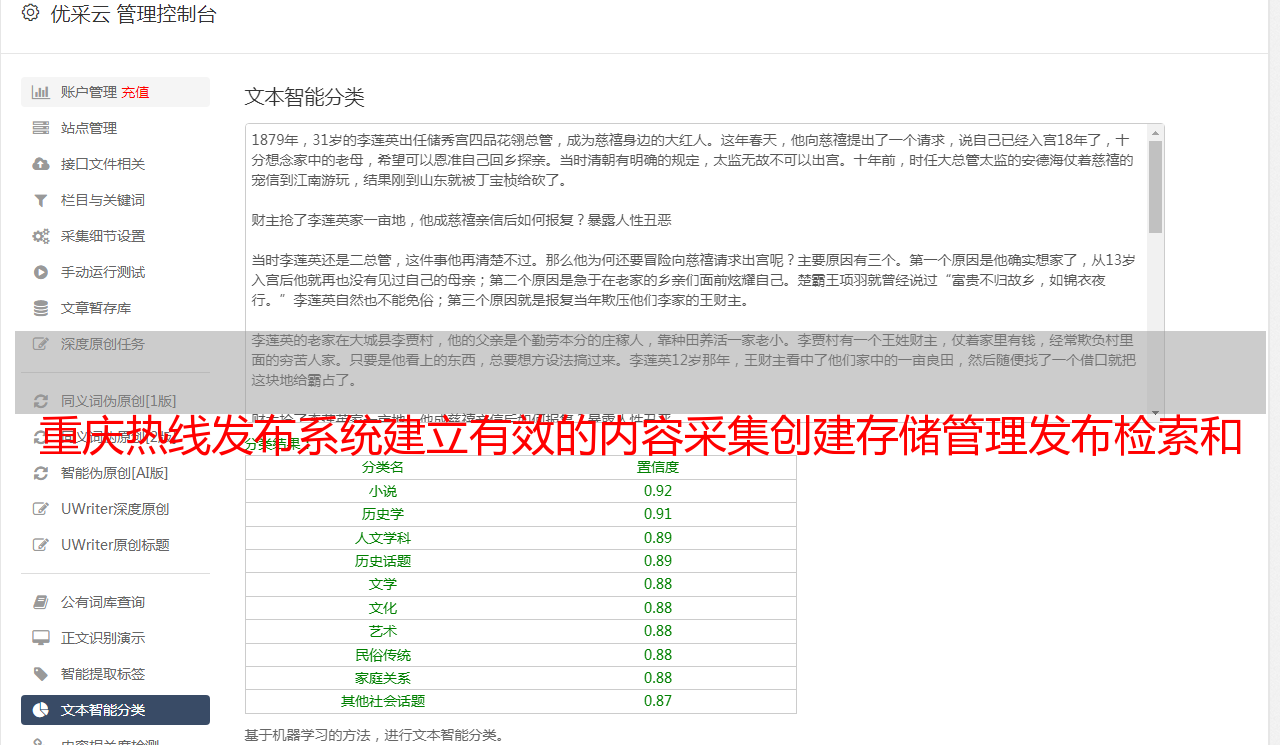Click the book icon for 公有词库查询
Screen dimensions: 1280x745
point(41,602)
